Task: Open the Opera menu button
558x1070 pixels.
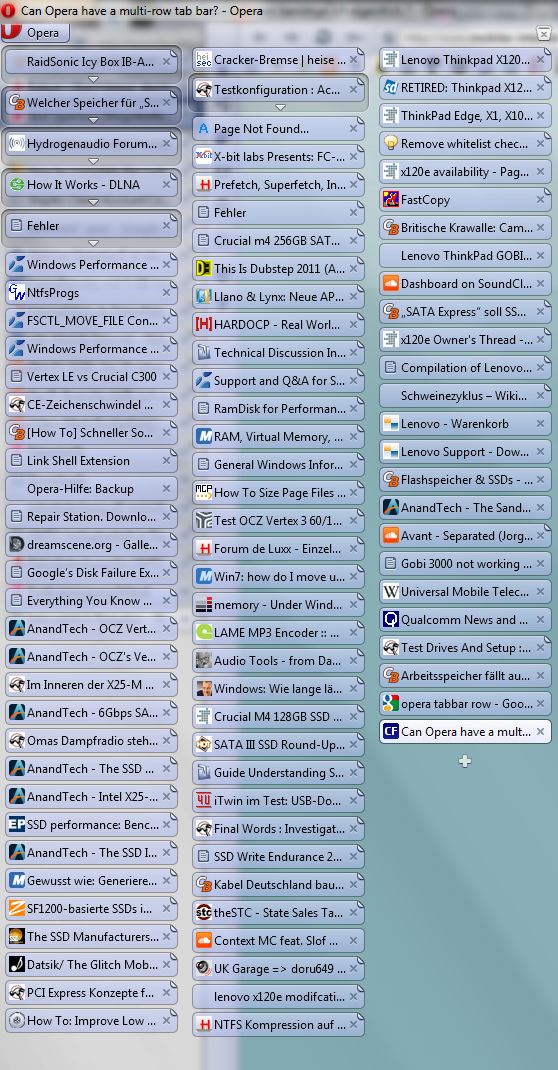Action: [35, 32]
